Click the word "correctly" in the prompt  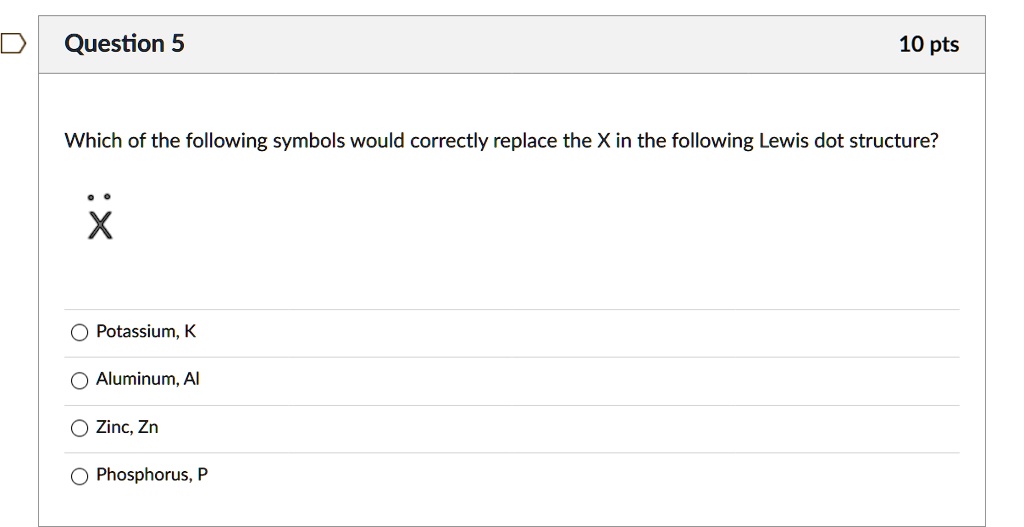(451, 141)
